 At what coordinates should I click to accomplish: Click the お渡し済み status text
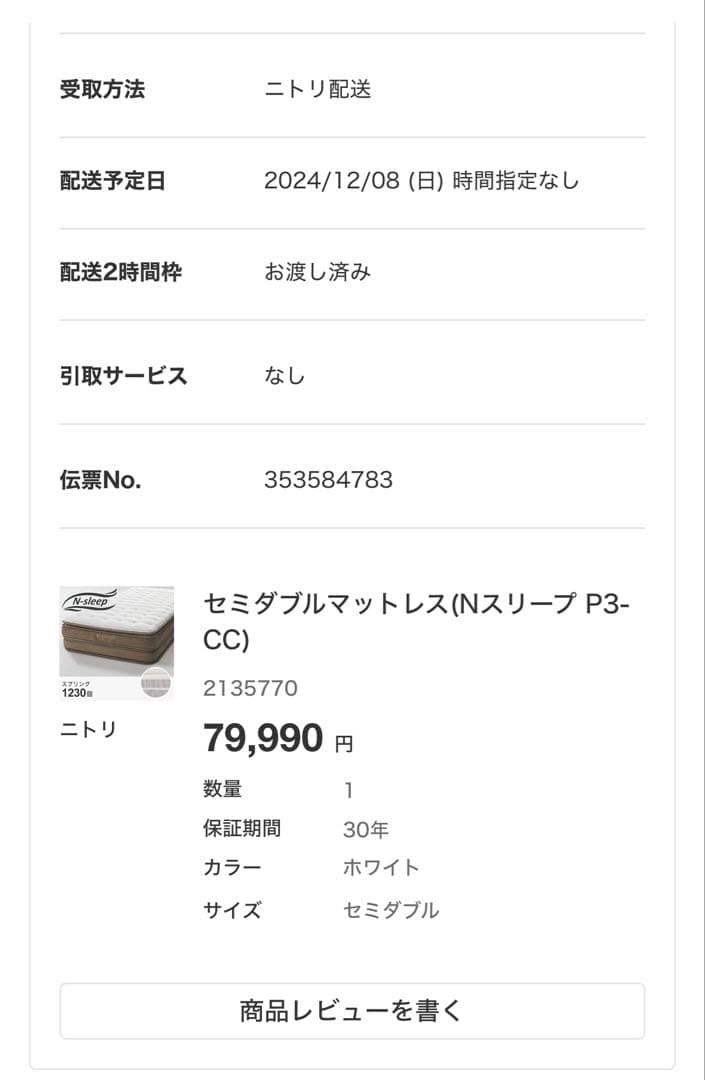tap(317, 272)
